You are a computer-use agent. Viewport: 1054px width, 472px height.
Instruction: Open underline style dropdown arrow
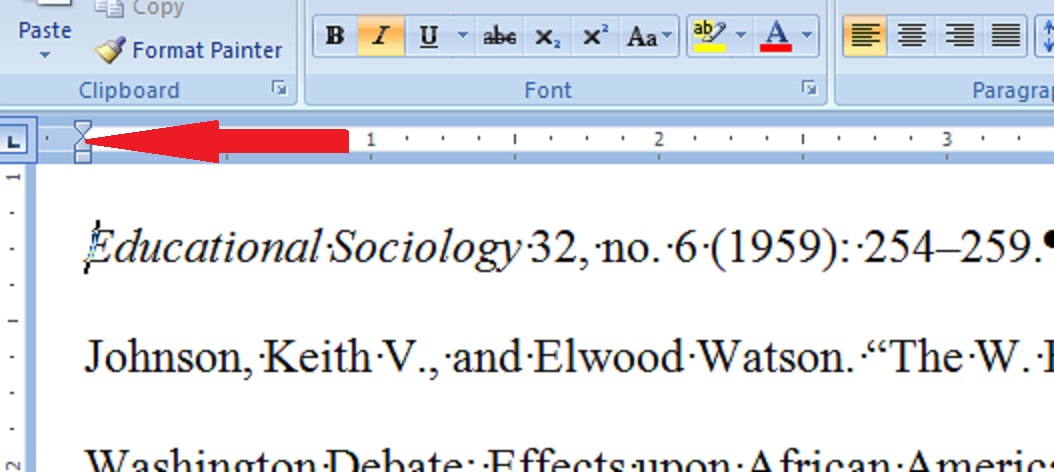click(x=462, y=36)
